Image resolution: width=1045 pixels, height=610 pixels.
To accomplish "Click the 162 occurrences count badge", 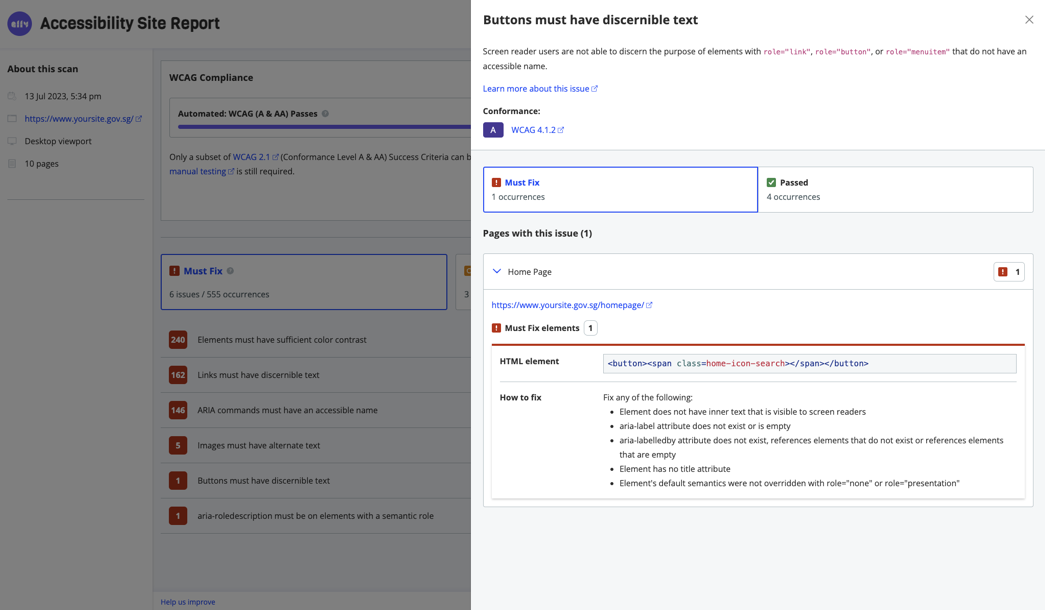I will [178, 375].
